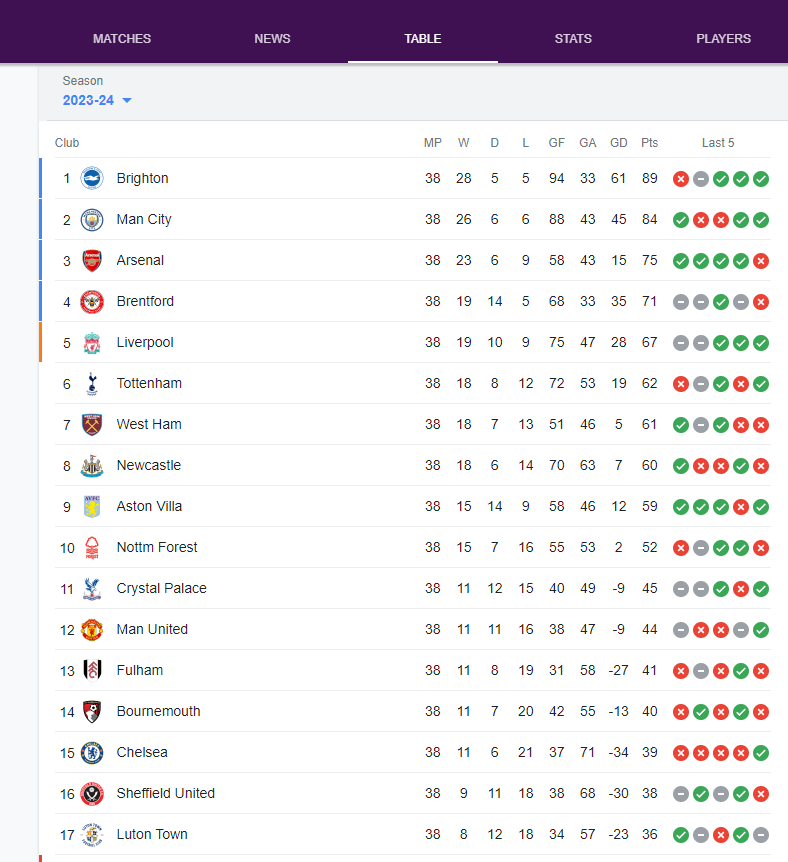Click the Man City club crest

pyautogui.click(x=92, y=220)
